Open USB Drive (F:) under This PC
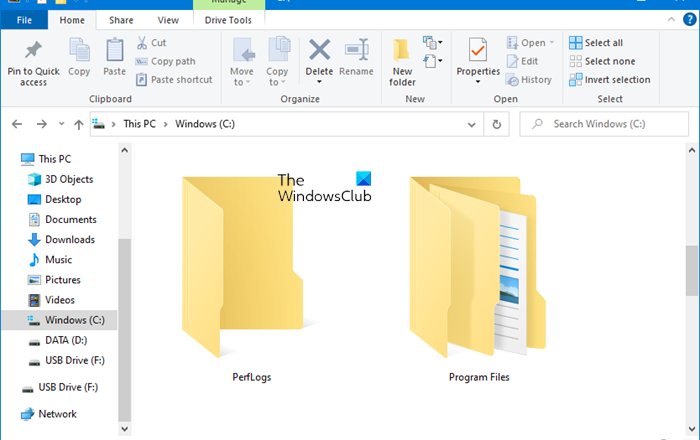The image size is (700, 440). pyautogui.click(x=66, y=361)
